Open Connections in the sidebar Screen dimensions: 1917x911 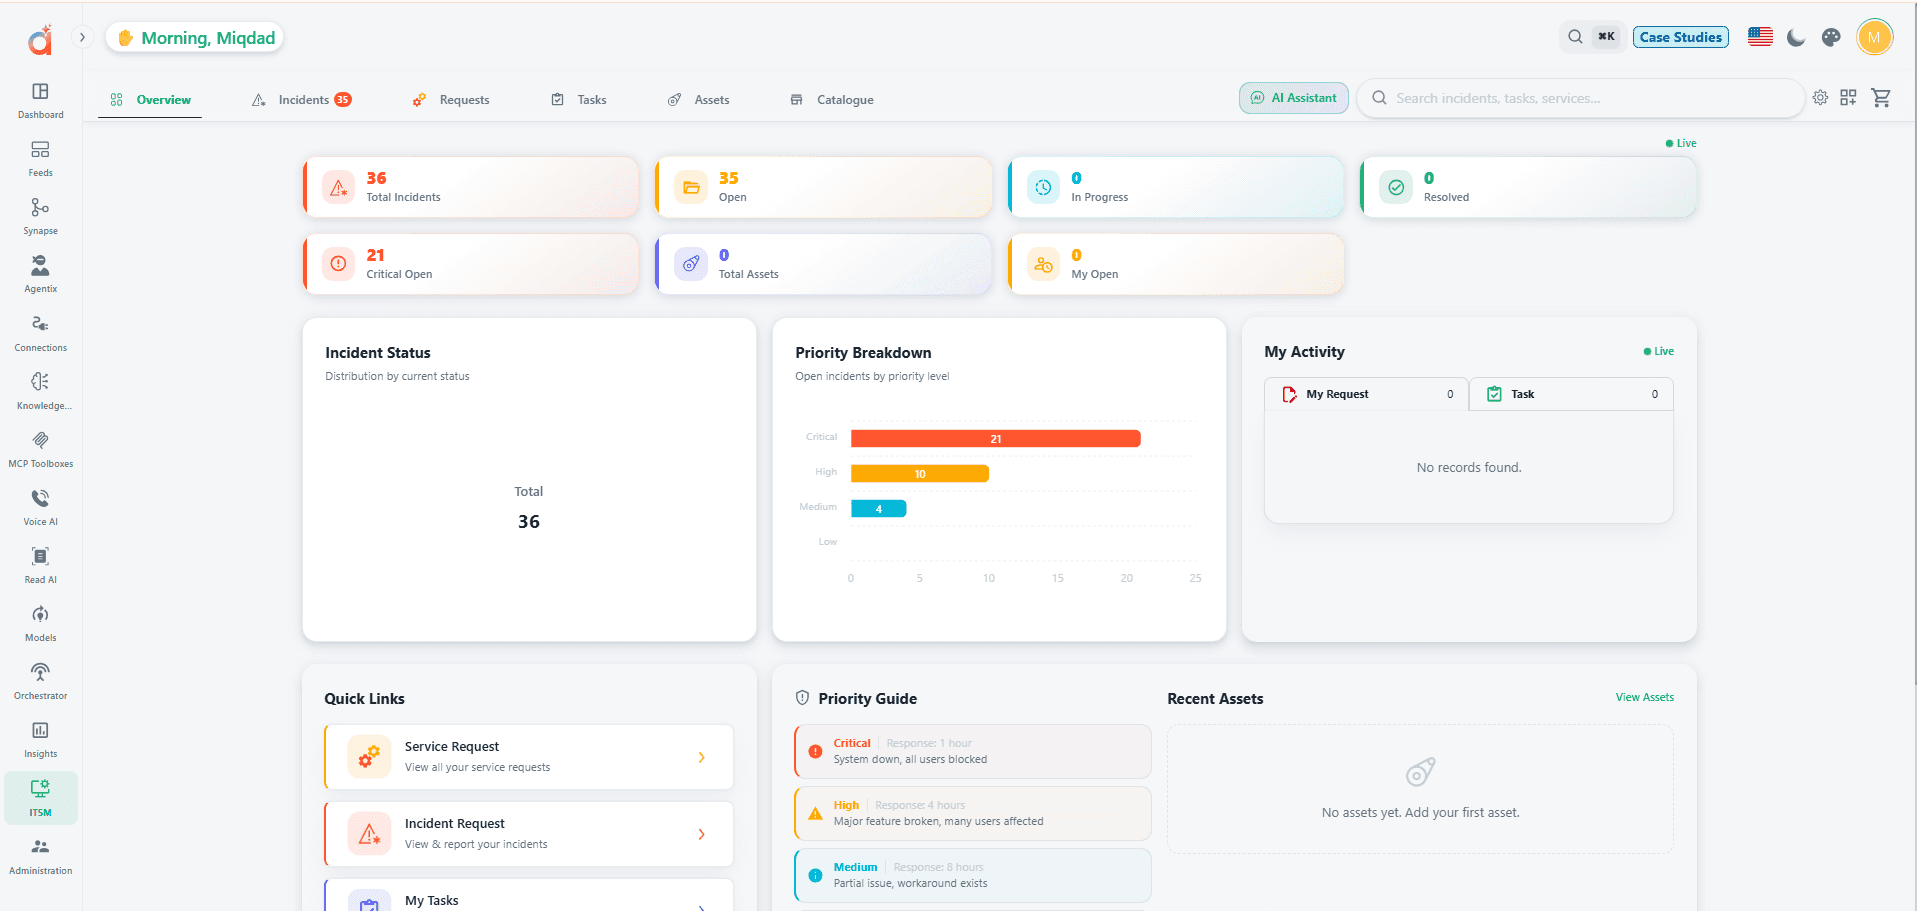coord(40,333)
